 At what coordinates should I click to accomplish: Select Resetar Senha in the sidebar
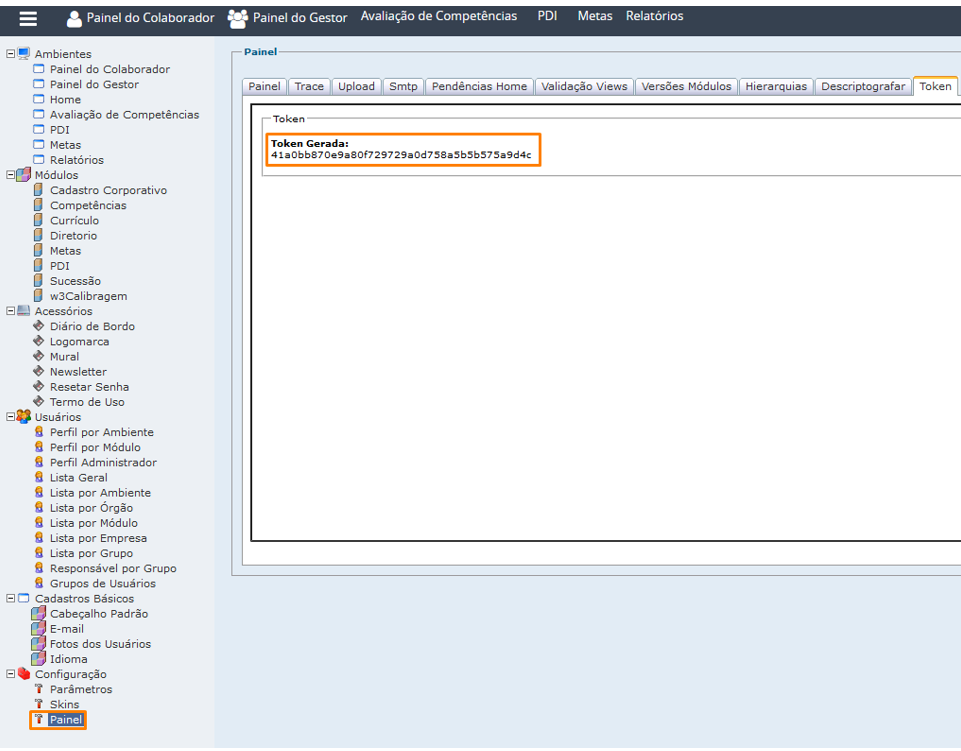click(x=89, y=387)
